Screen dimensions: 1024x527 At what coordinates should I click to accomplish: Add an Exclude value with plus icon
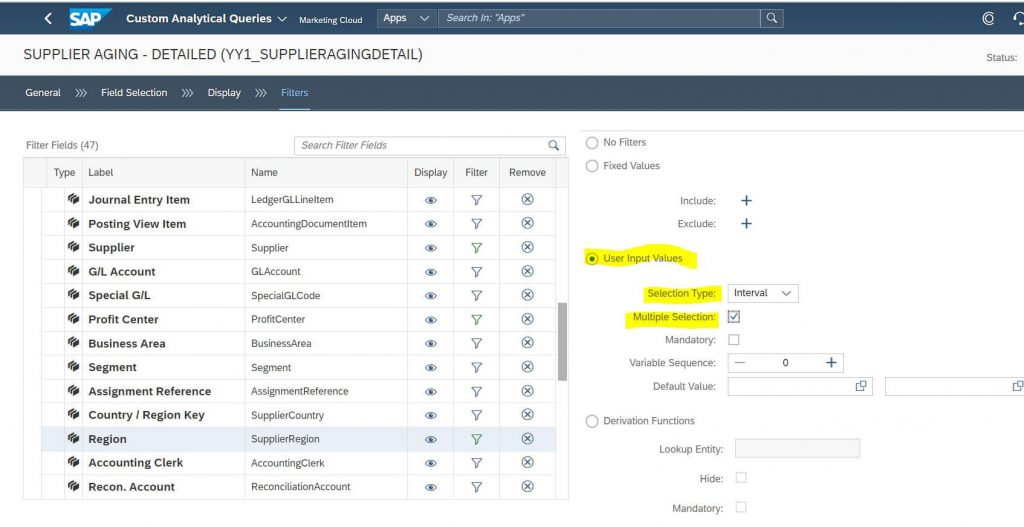pos(746,223)
